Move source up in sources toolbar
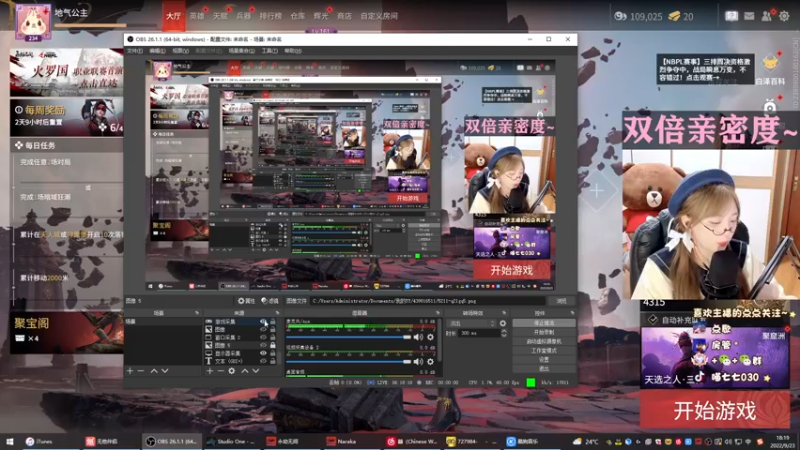This screenshot has height=450, width=800. pos(244,371)
